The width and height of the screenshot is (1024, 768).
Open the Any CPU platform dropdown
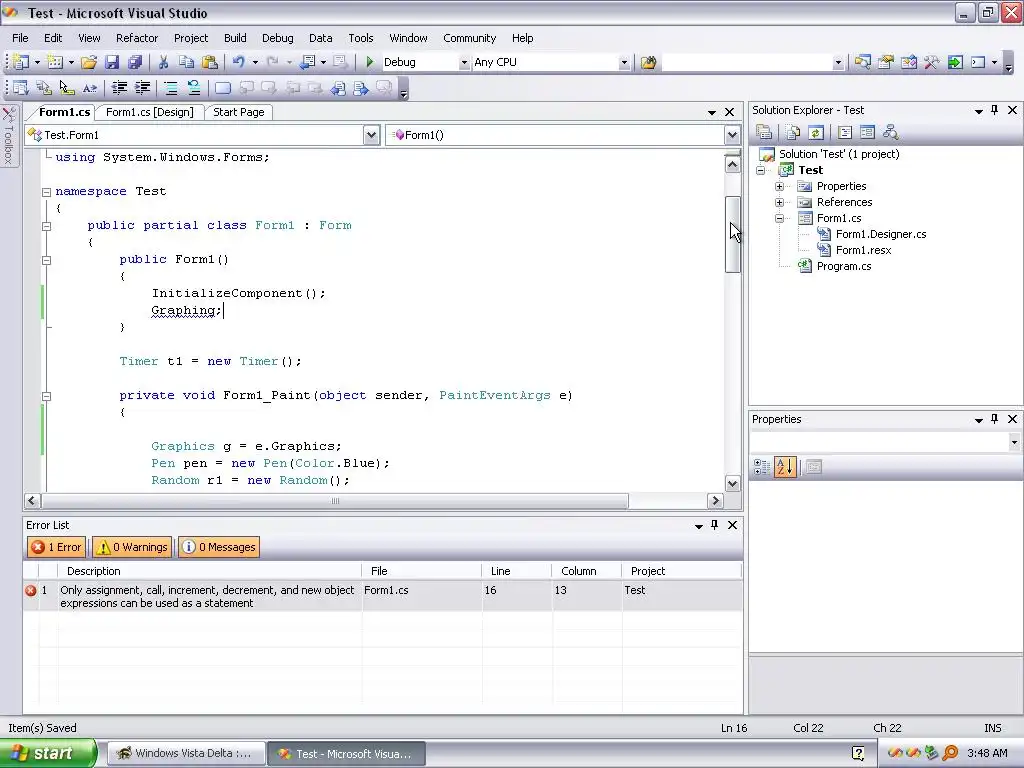point(624,63)
